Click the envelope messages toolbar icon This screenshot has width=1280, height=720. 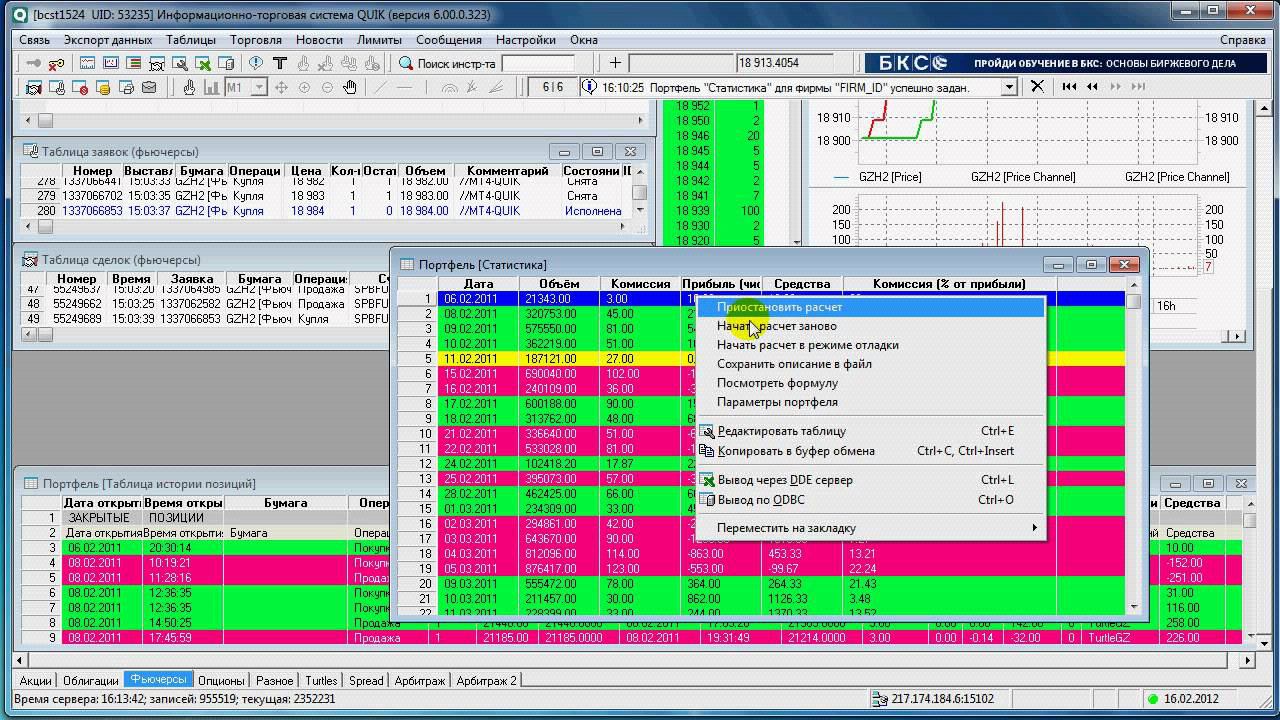tap(149, 87)
